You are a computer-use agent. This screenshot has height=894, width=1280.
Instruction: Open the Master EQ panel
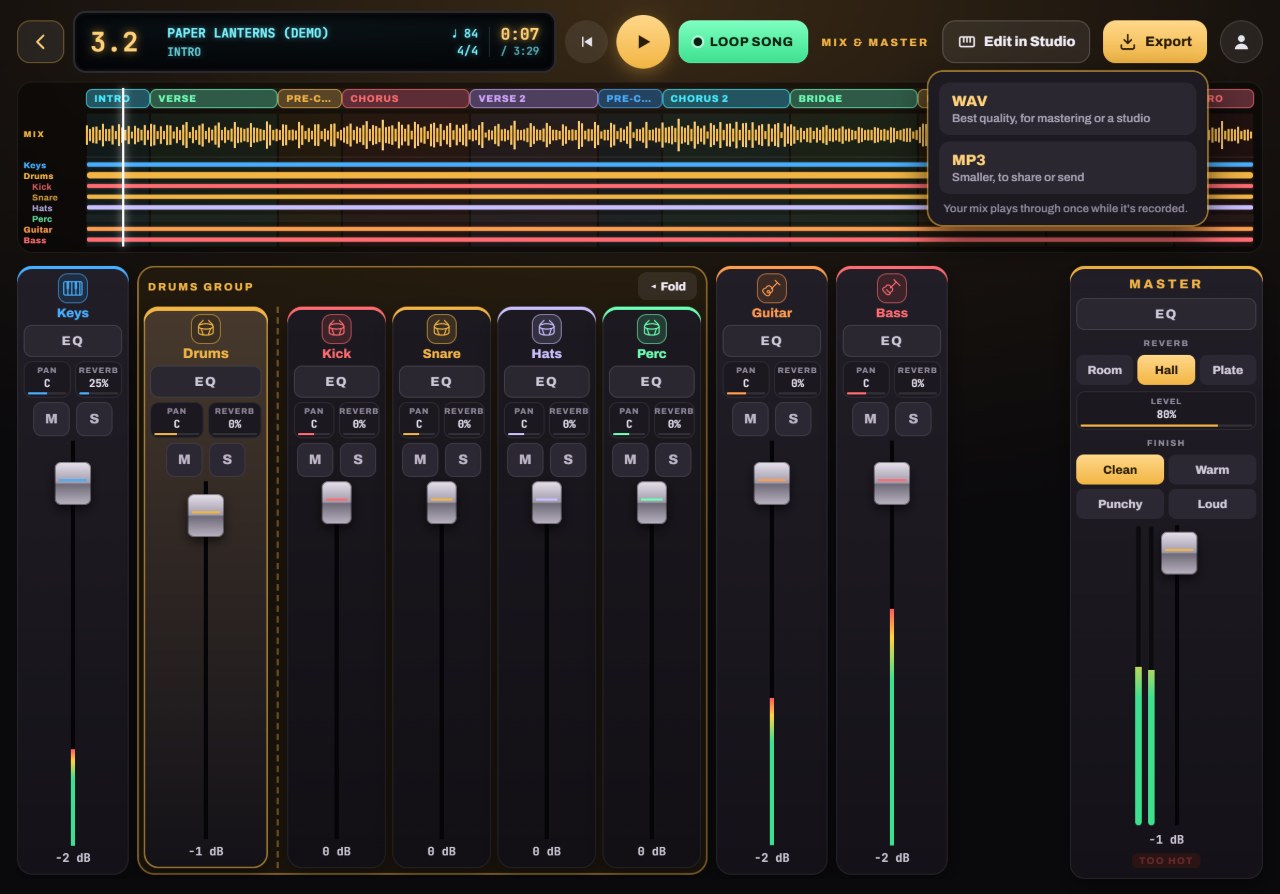[1166, 314]
